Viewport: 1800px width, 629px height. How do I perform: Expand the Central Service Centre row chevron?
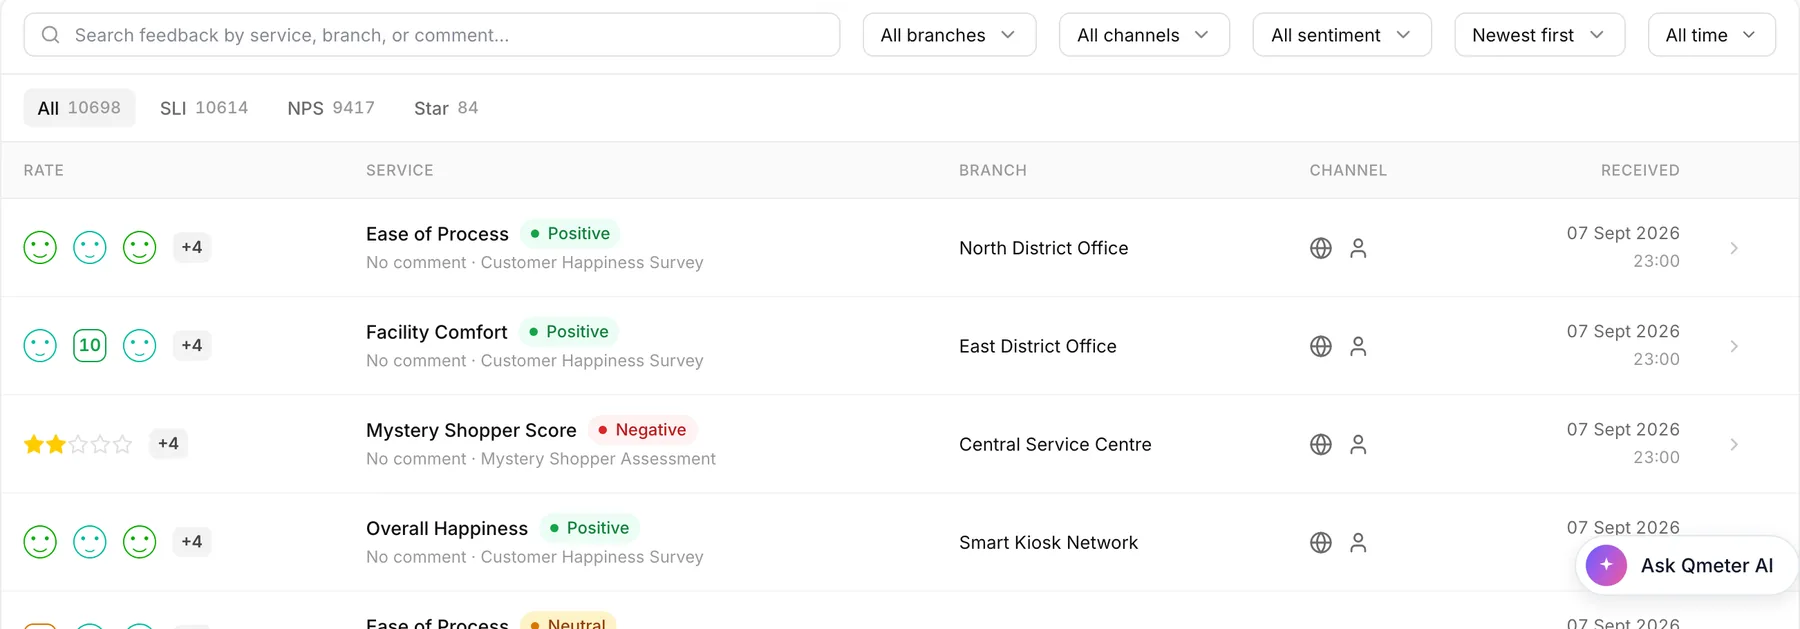click(x=1734, y=444)
